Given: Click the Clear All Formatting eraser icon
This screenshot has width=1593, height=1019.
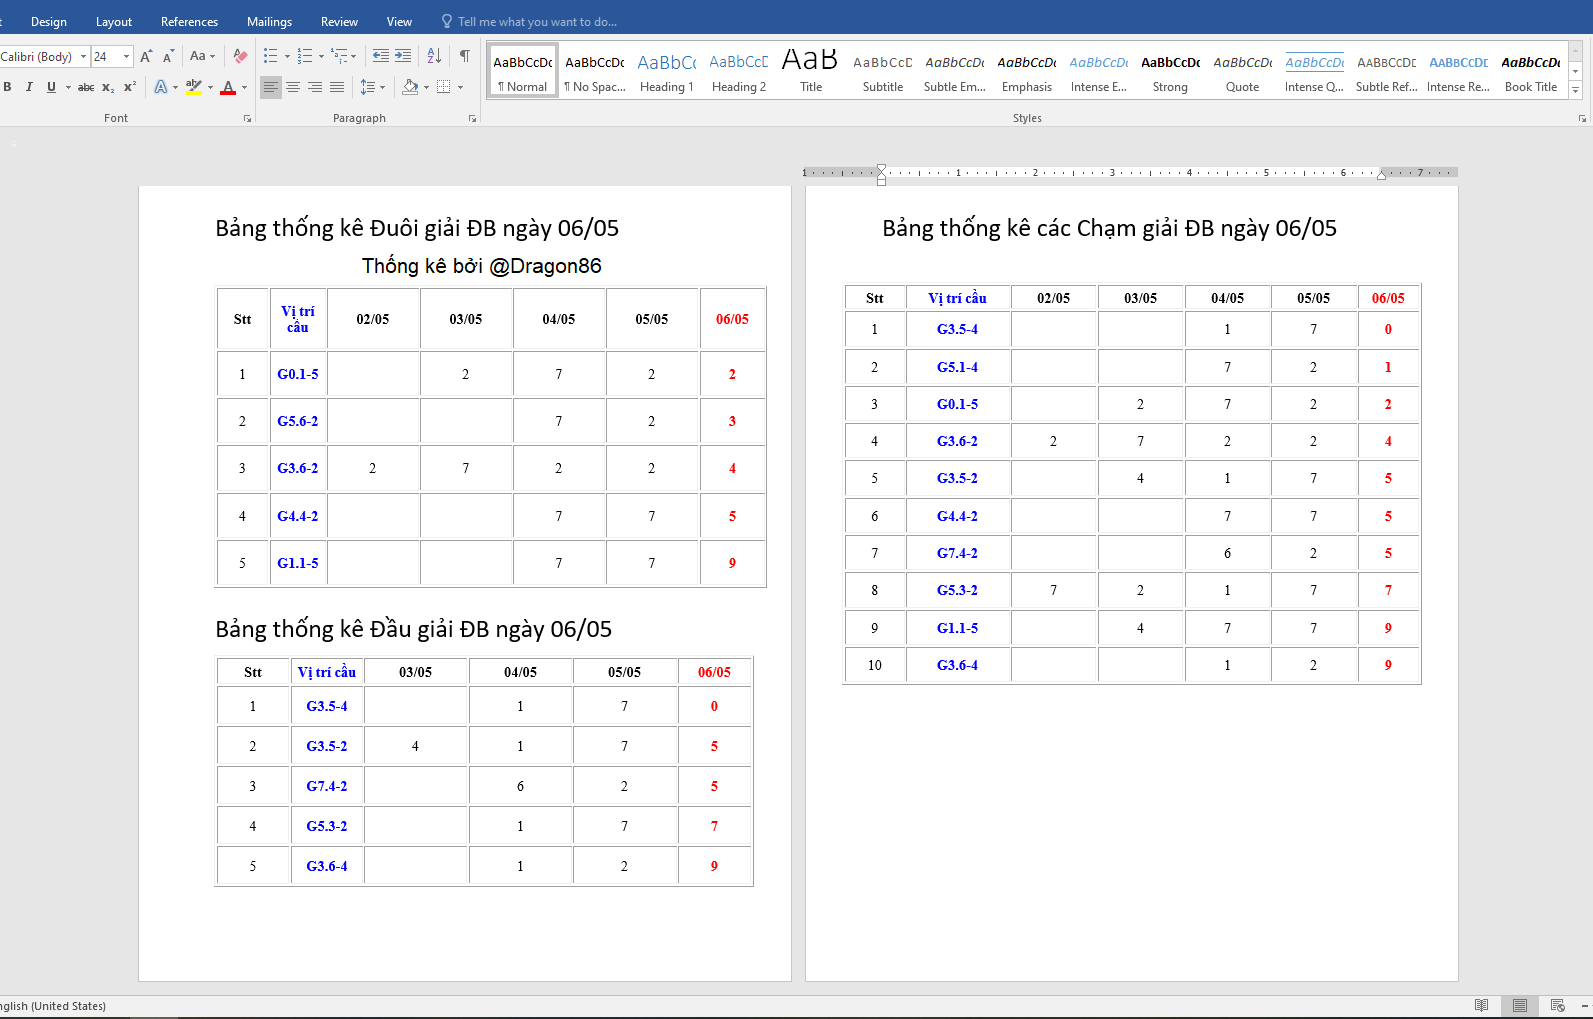Looking at the screenshot, I should pos(240,56).
